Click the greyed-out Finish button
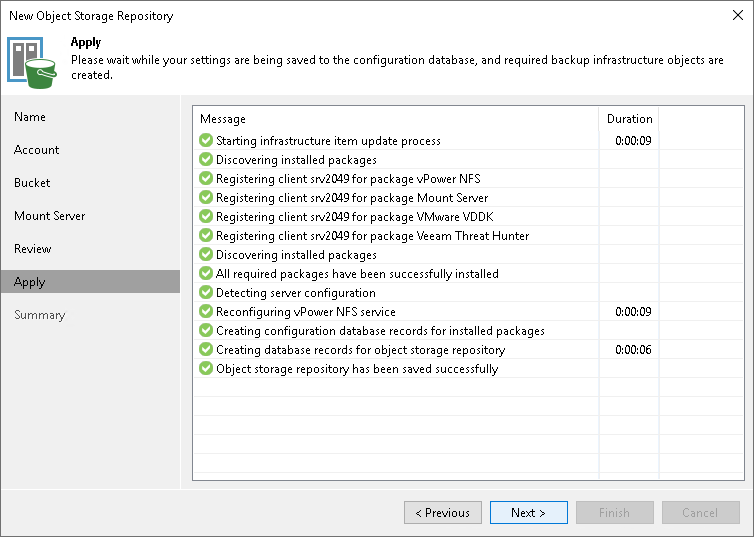This screenshot has height=537, width=754. tap(615, 512)
